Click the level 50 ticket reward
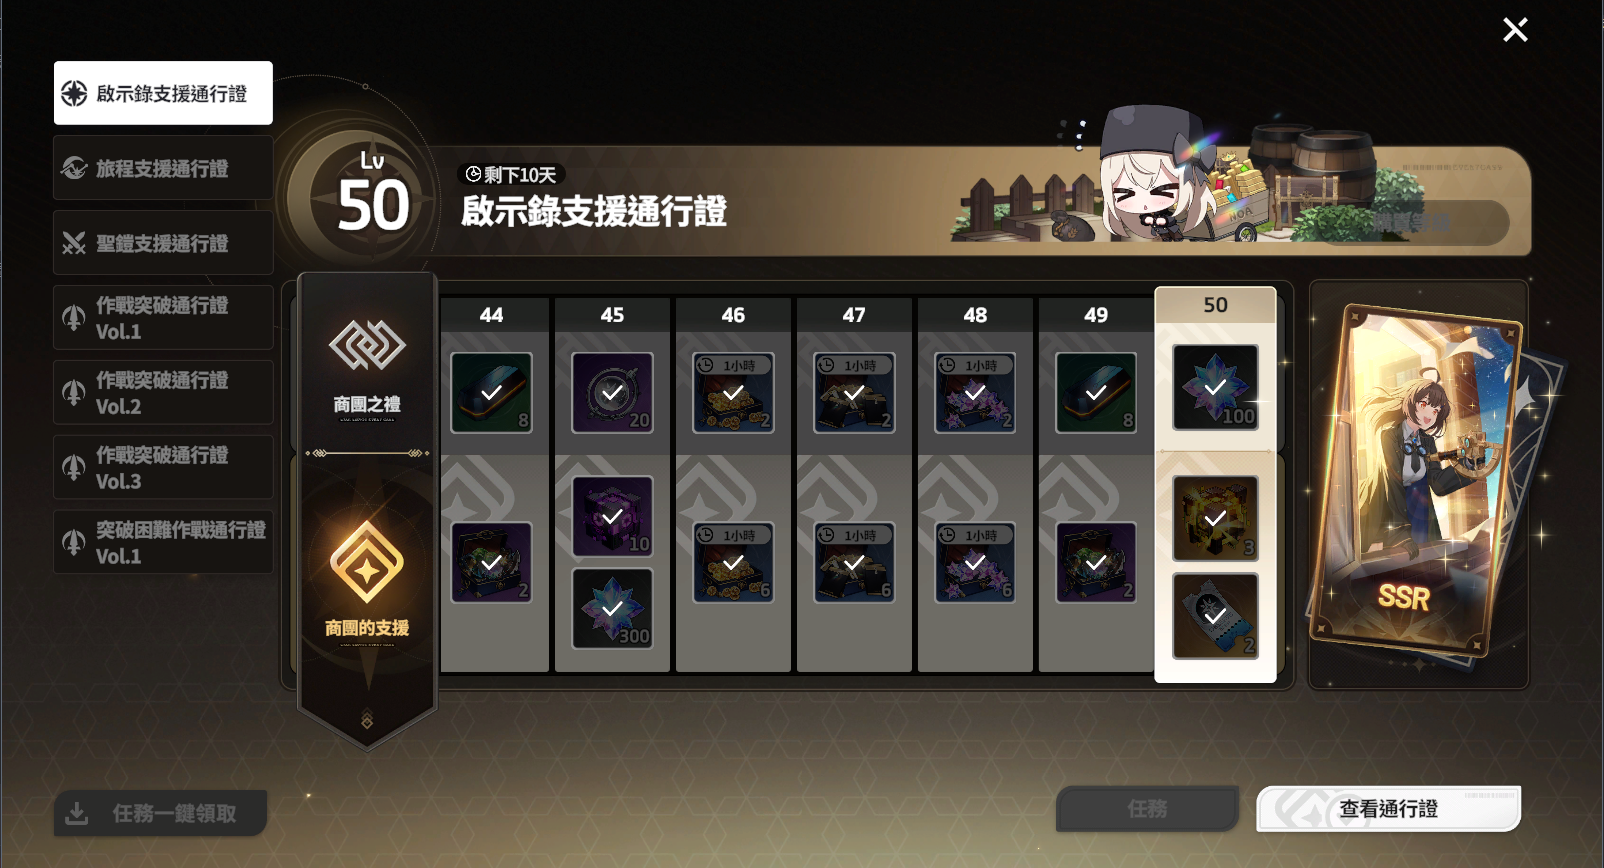Image resolution: width=1604 pixels, height=868 pixels. 1215,616
